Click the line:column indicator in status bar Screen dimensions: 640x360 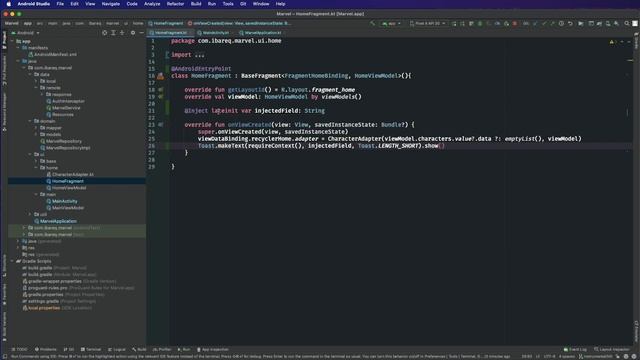tap(527, 356)
